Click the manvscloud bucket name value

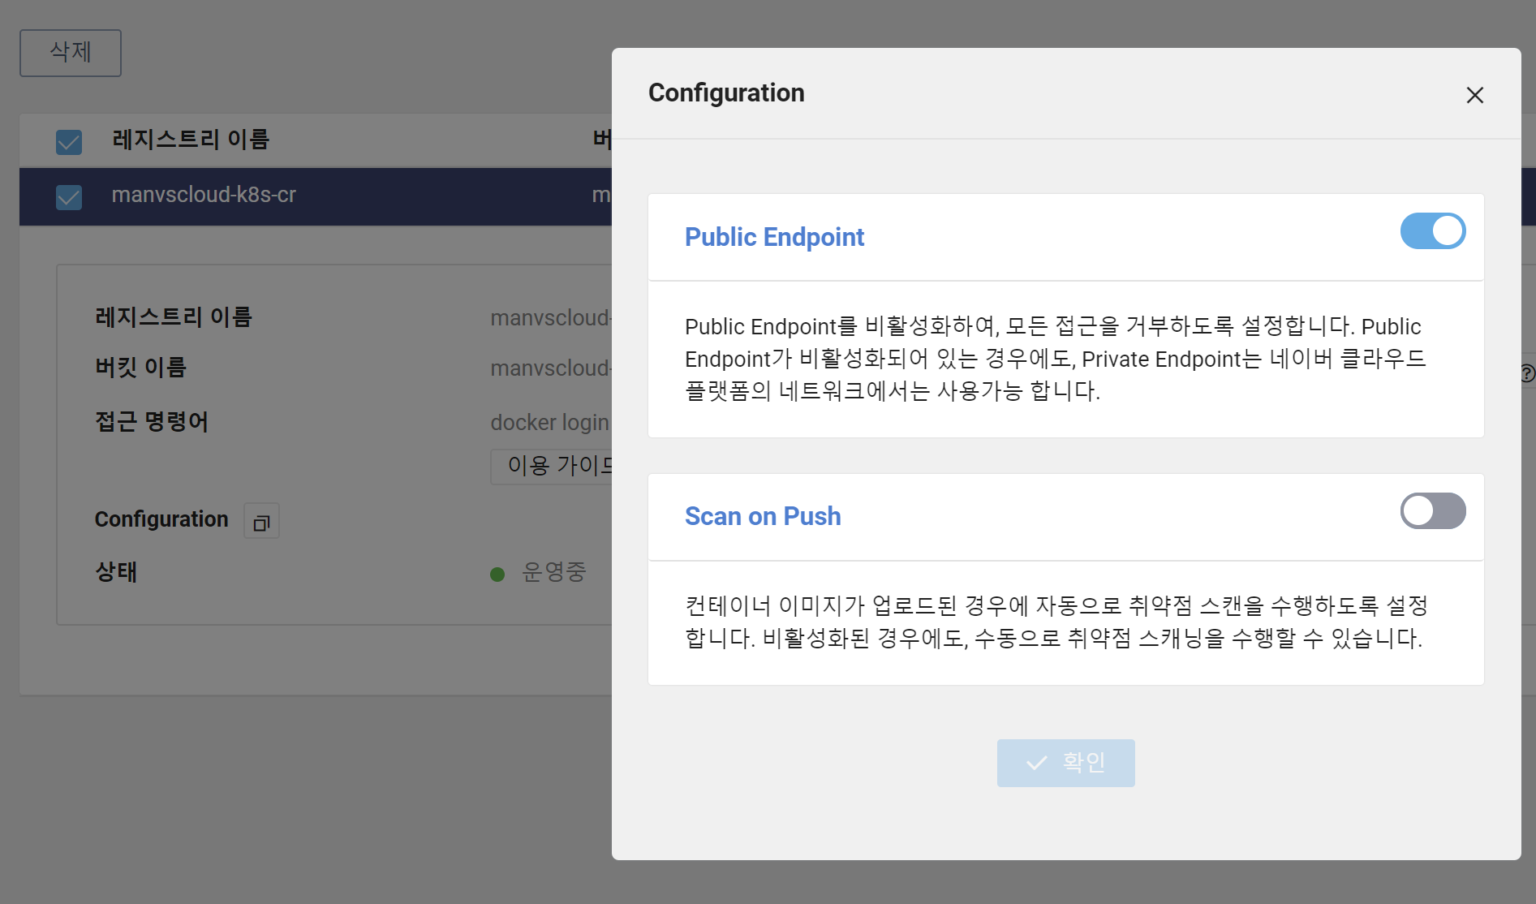[x=551, y=367]
